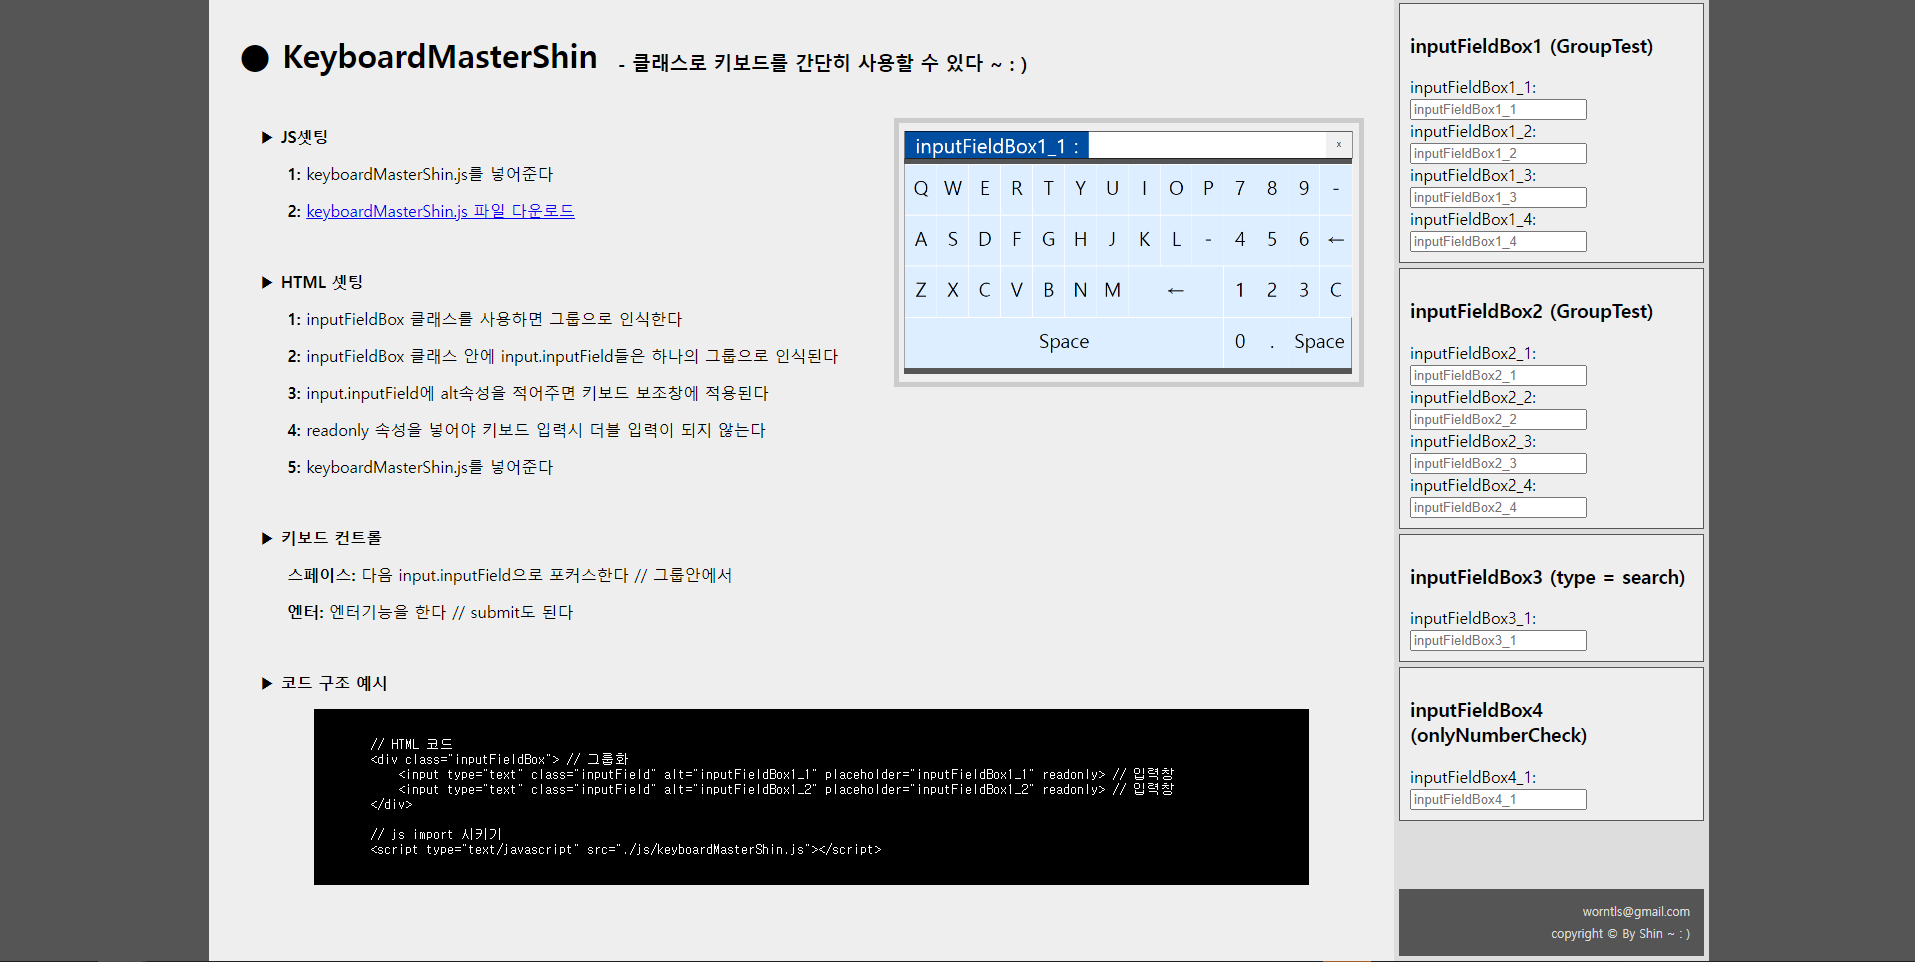Click the C clear key beside 3
Viewport: 1915px width, 962px height.
point(1336,290)
